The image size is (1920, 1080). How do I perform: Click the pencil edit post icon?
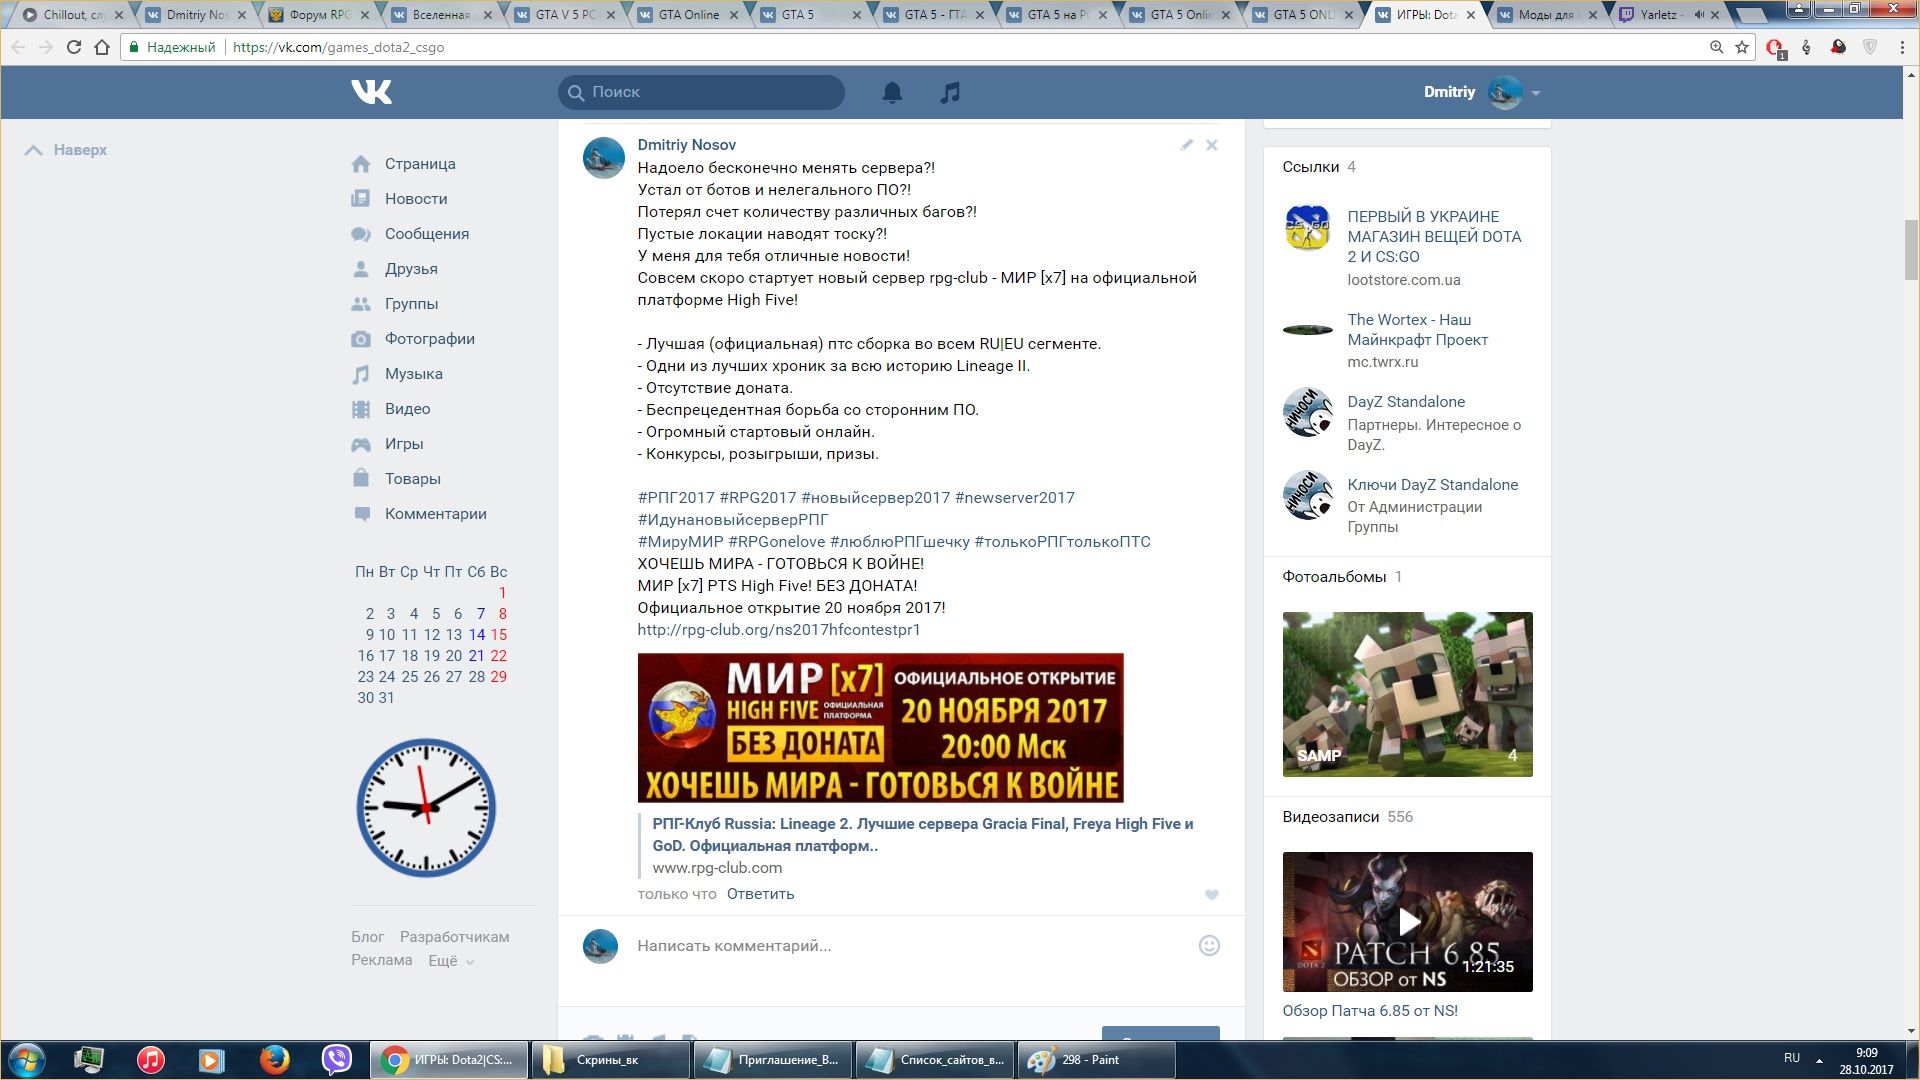[x=1186, y=145]
